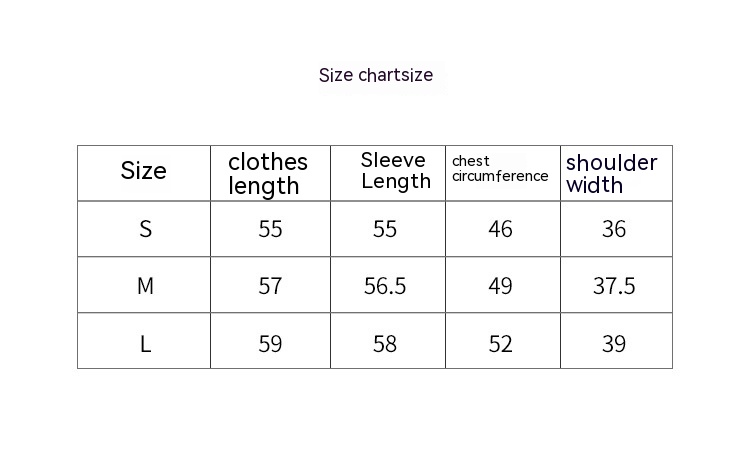
Task: Click the L size row label
Action: click(x=145, y=344)
